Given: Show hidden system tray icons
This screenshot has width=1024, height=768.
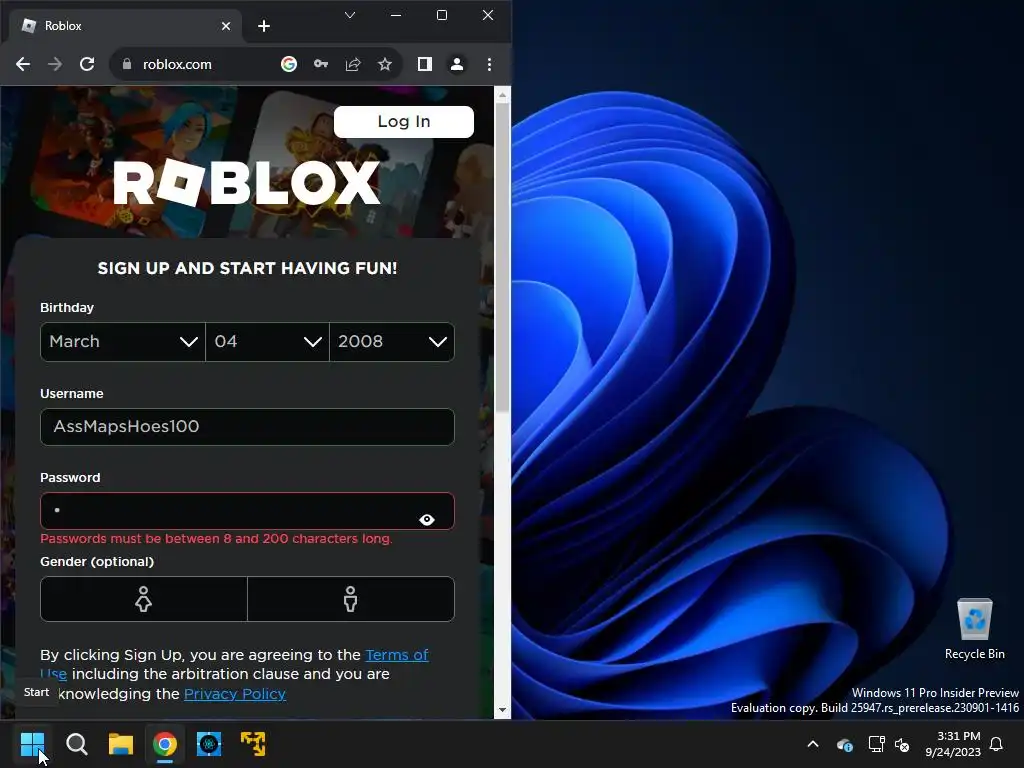Looking at the screenshot, I should (813, 744).
